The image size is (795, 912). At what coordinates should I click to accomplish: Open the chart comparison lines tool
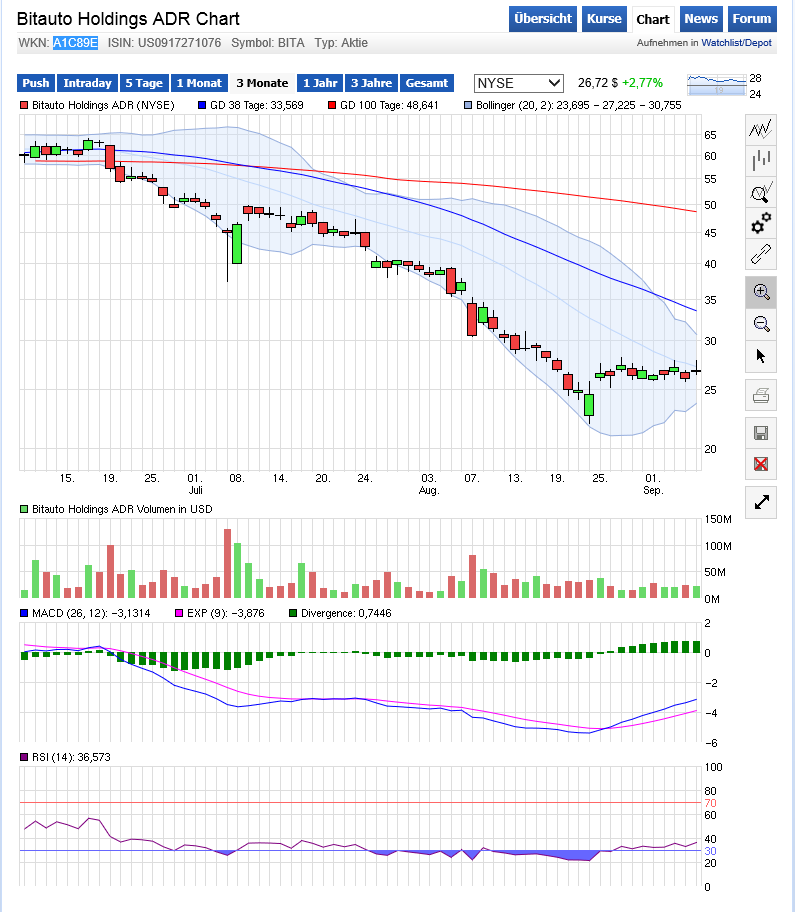[x=761, y=129]
